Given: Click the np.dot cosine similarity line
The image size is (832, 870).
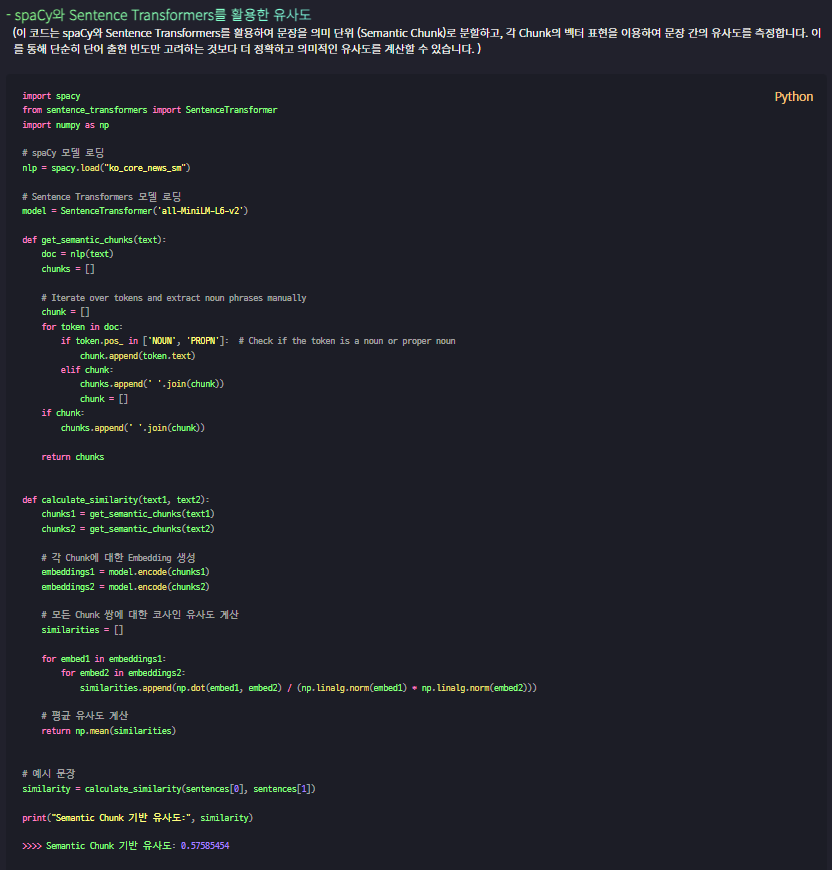Looking at the screenshot, I should 308,687.
